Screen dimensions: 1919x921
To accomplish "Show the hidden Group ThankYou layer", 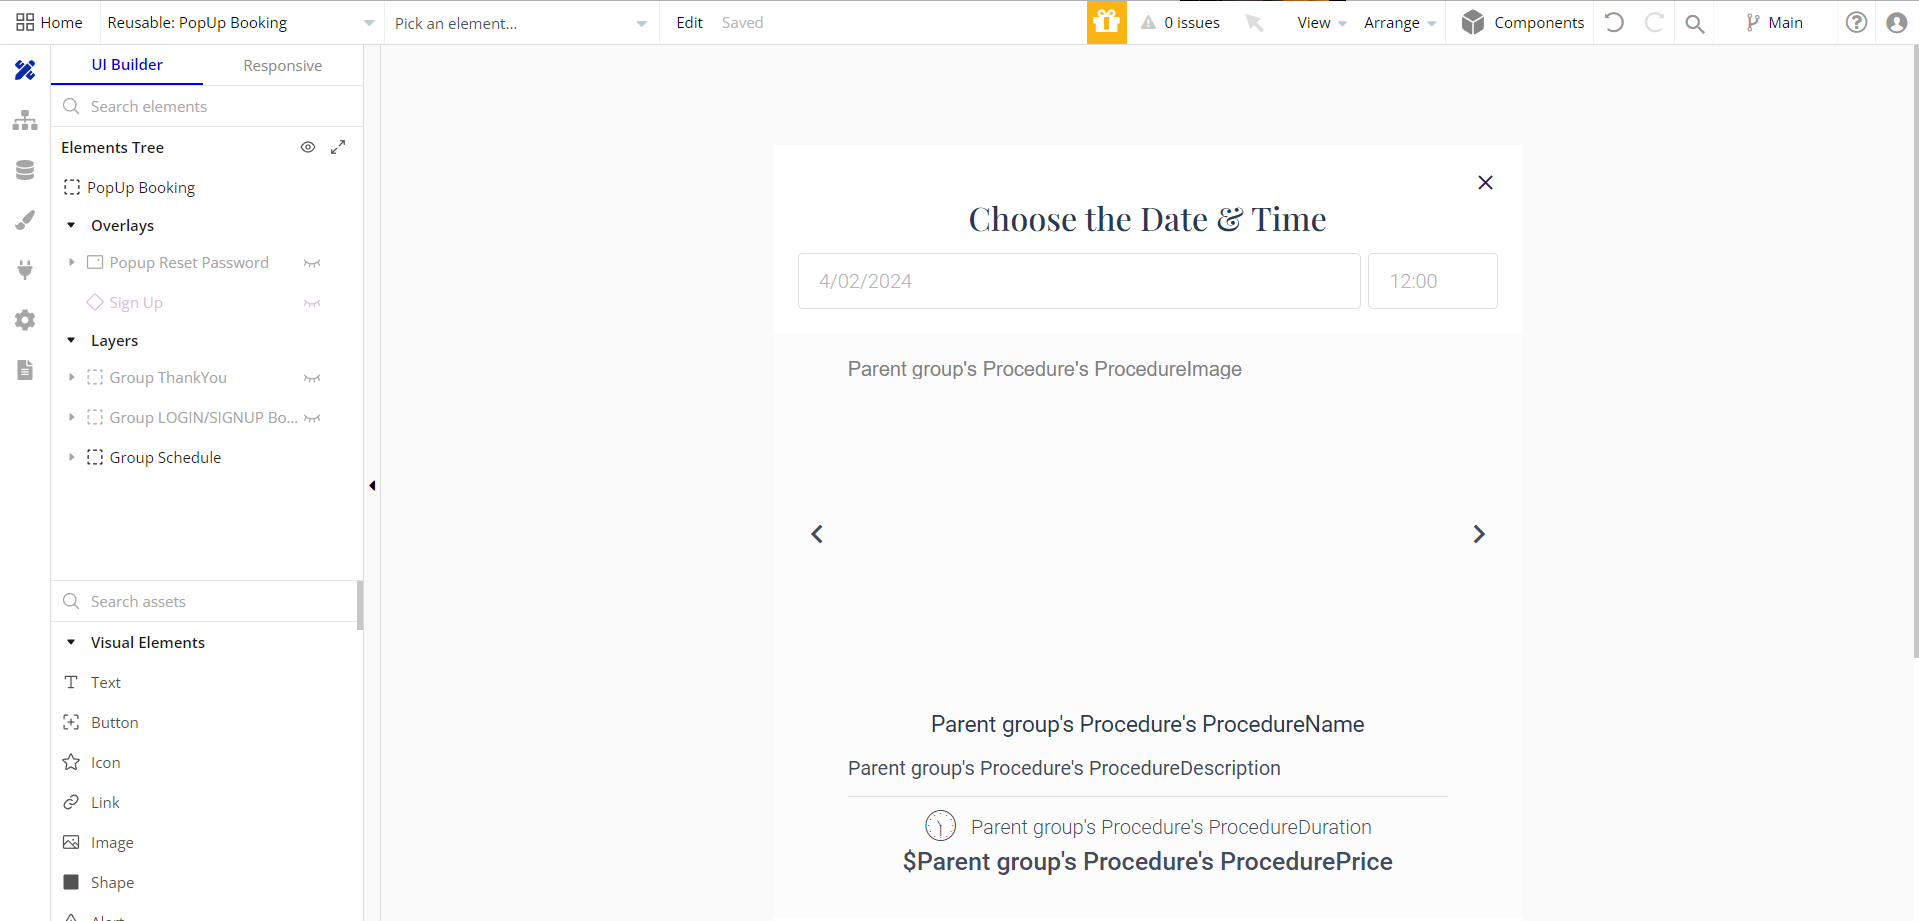I will coord(312,378).
